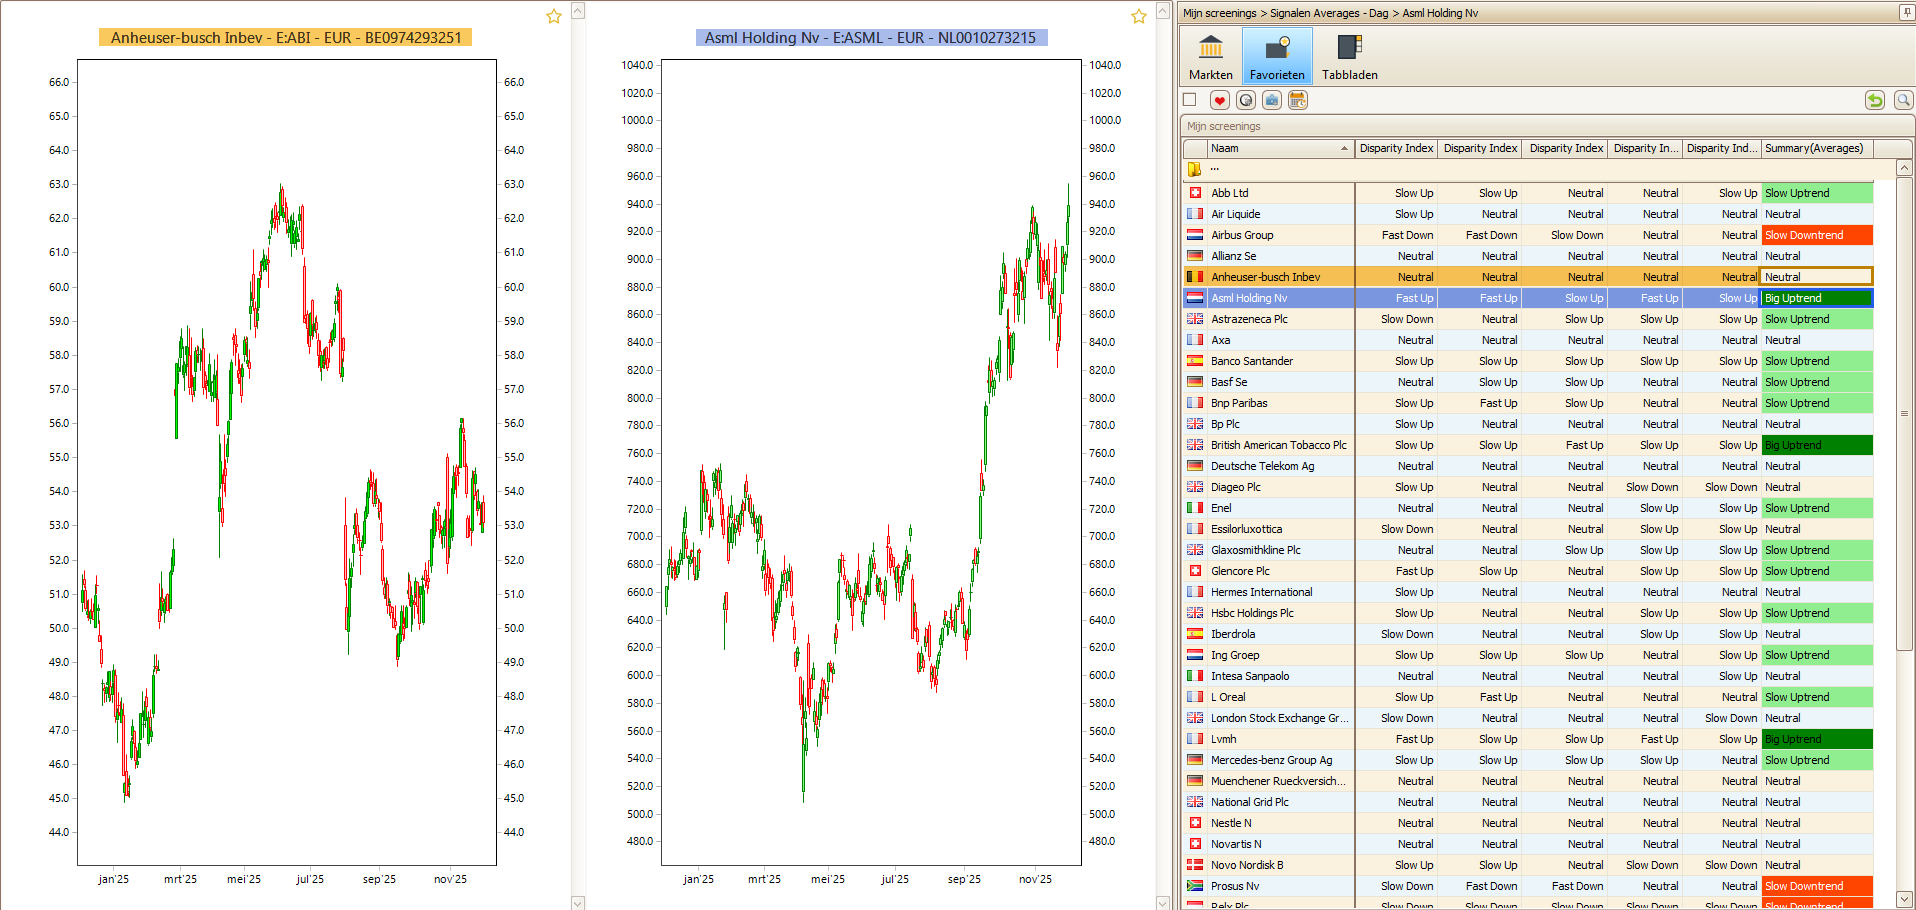Click the green refresh arrow icon
1916x910 pixels.
1875,100
